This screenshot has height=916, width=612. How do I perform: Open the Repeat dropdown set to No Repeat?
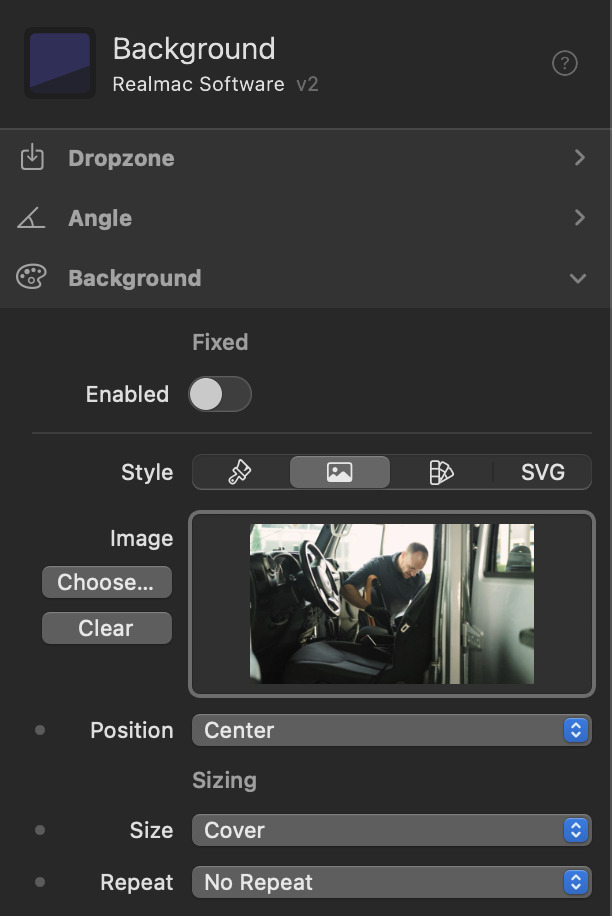[391, 882]
